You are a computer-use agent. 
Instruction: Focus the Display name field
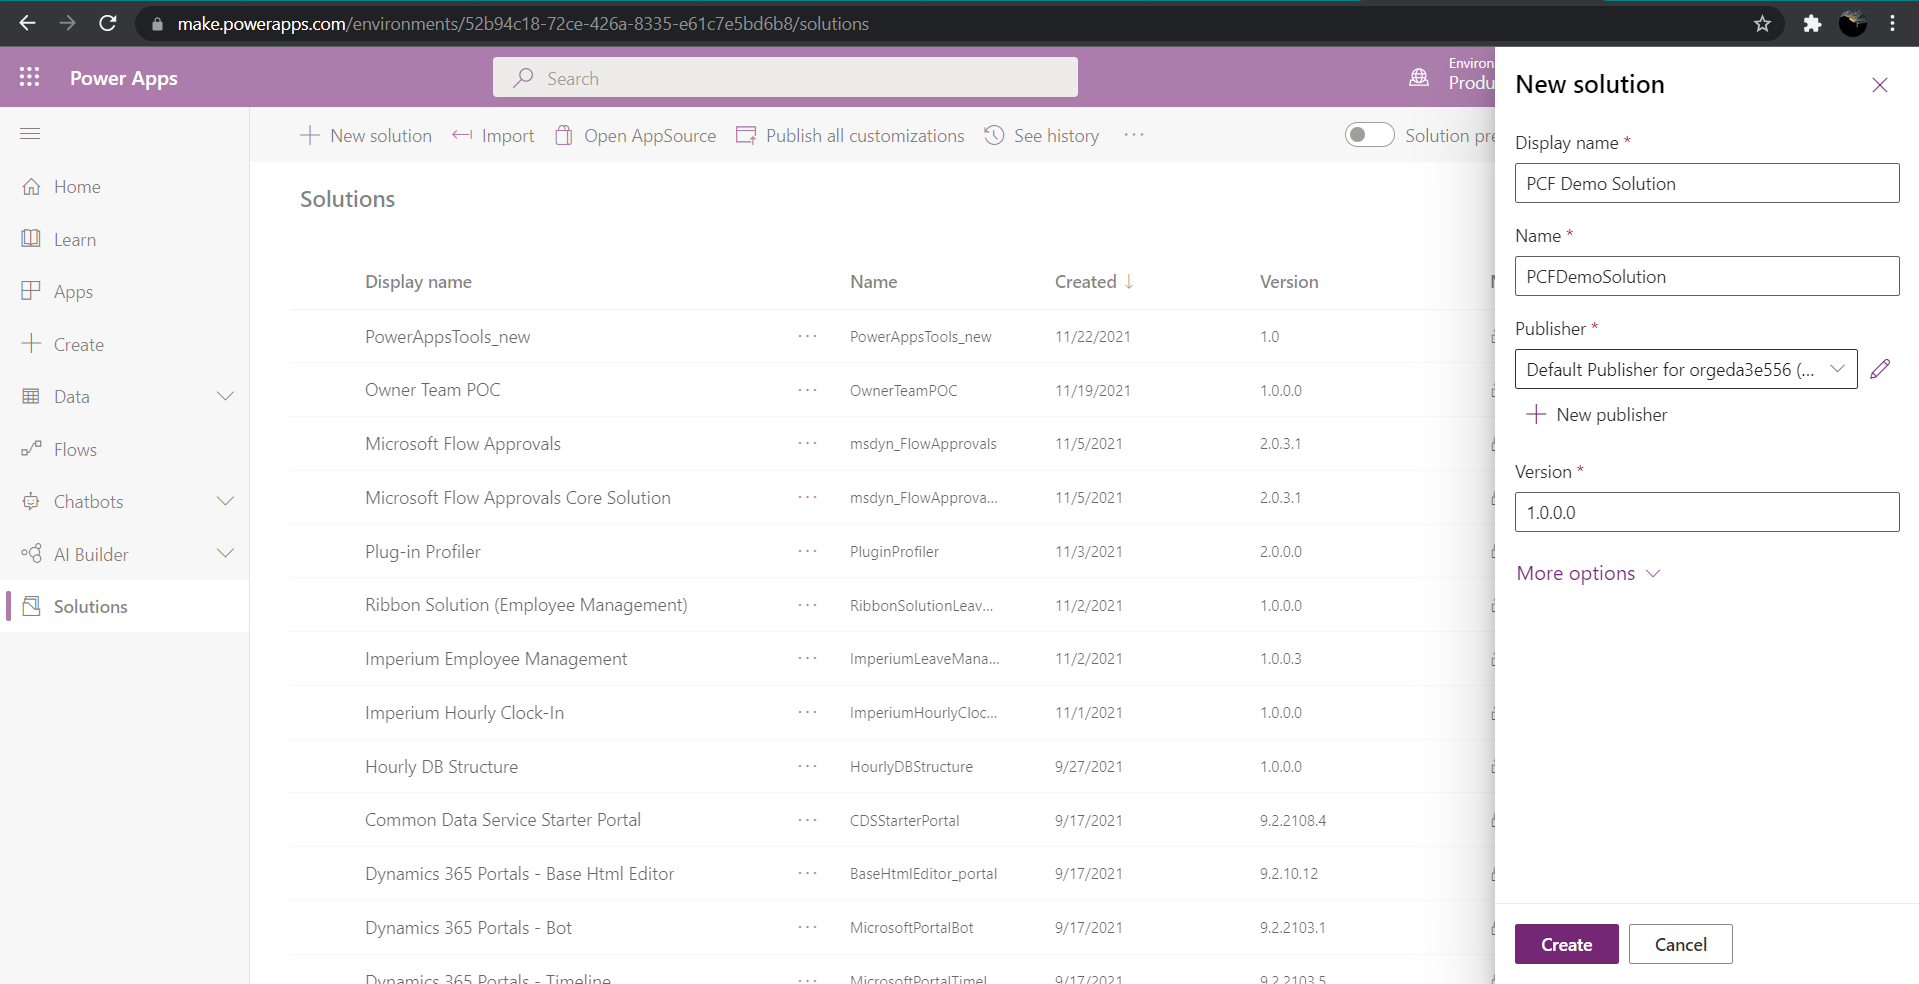[x=1707, y=183]
